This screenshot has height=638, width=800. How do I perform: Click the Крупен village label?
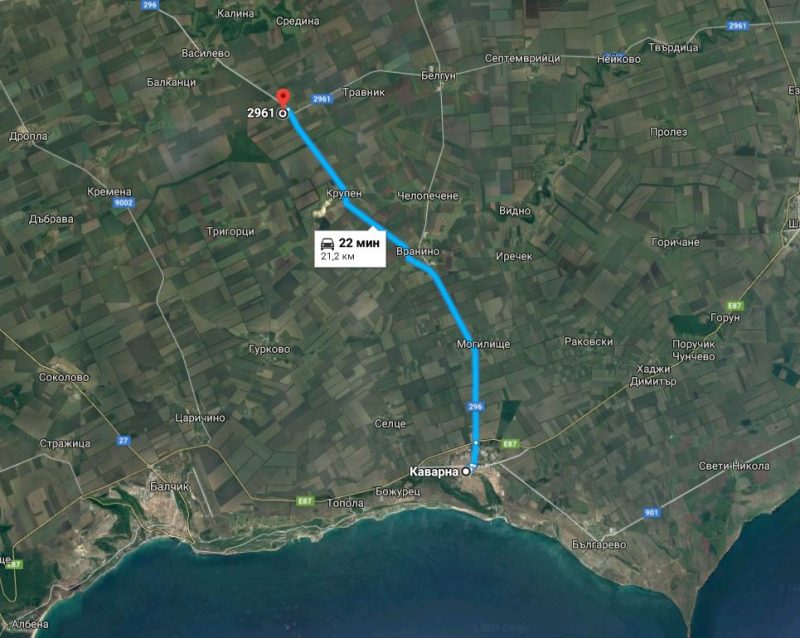[344, 193]
